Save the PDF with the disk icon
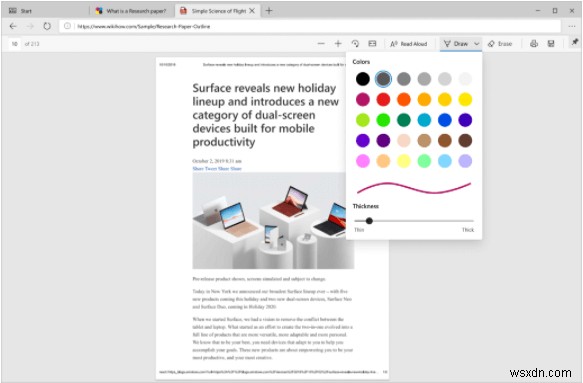The width and height of the screenshot is (583, 383). coord(551,44)
